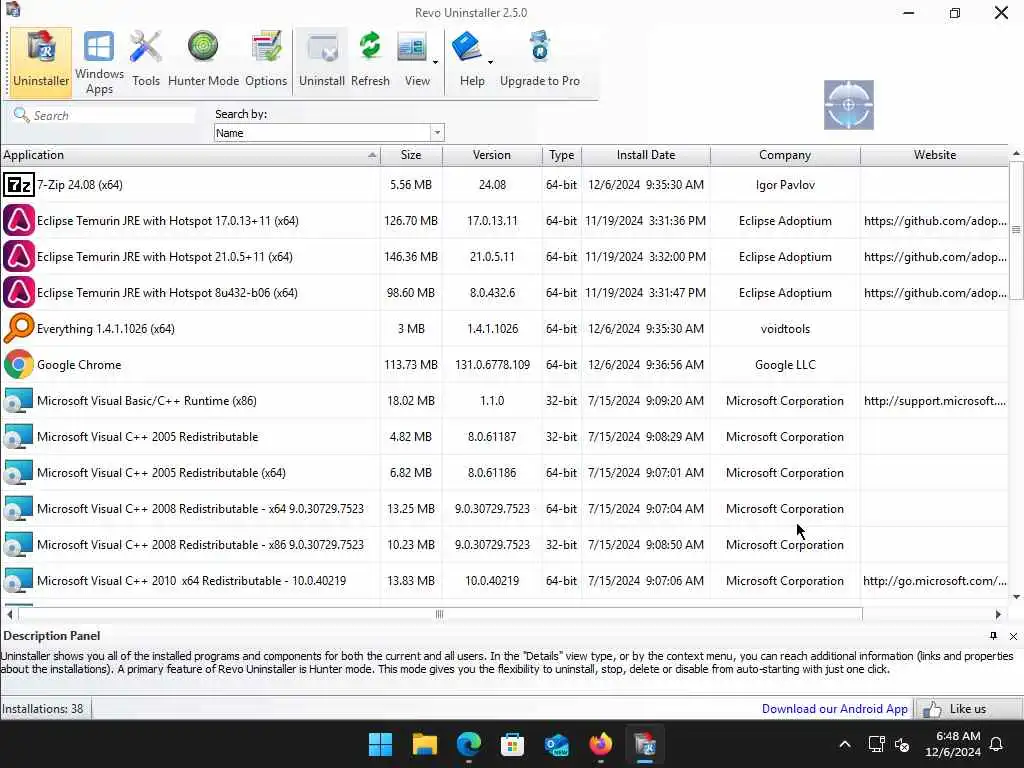The image size is (1024, 768).
Task: Click the http://support.microsoft website cell
Action: tap(935, 400)
